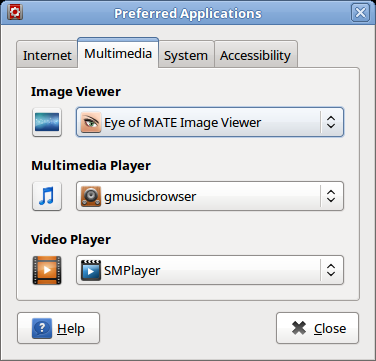This screenshot has width=376, height=361.
Task: Click the Help button
Action: 58,328
